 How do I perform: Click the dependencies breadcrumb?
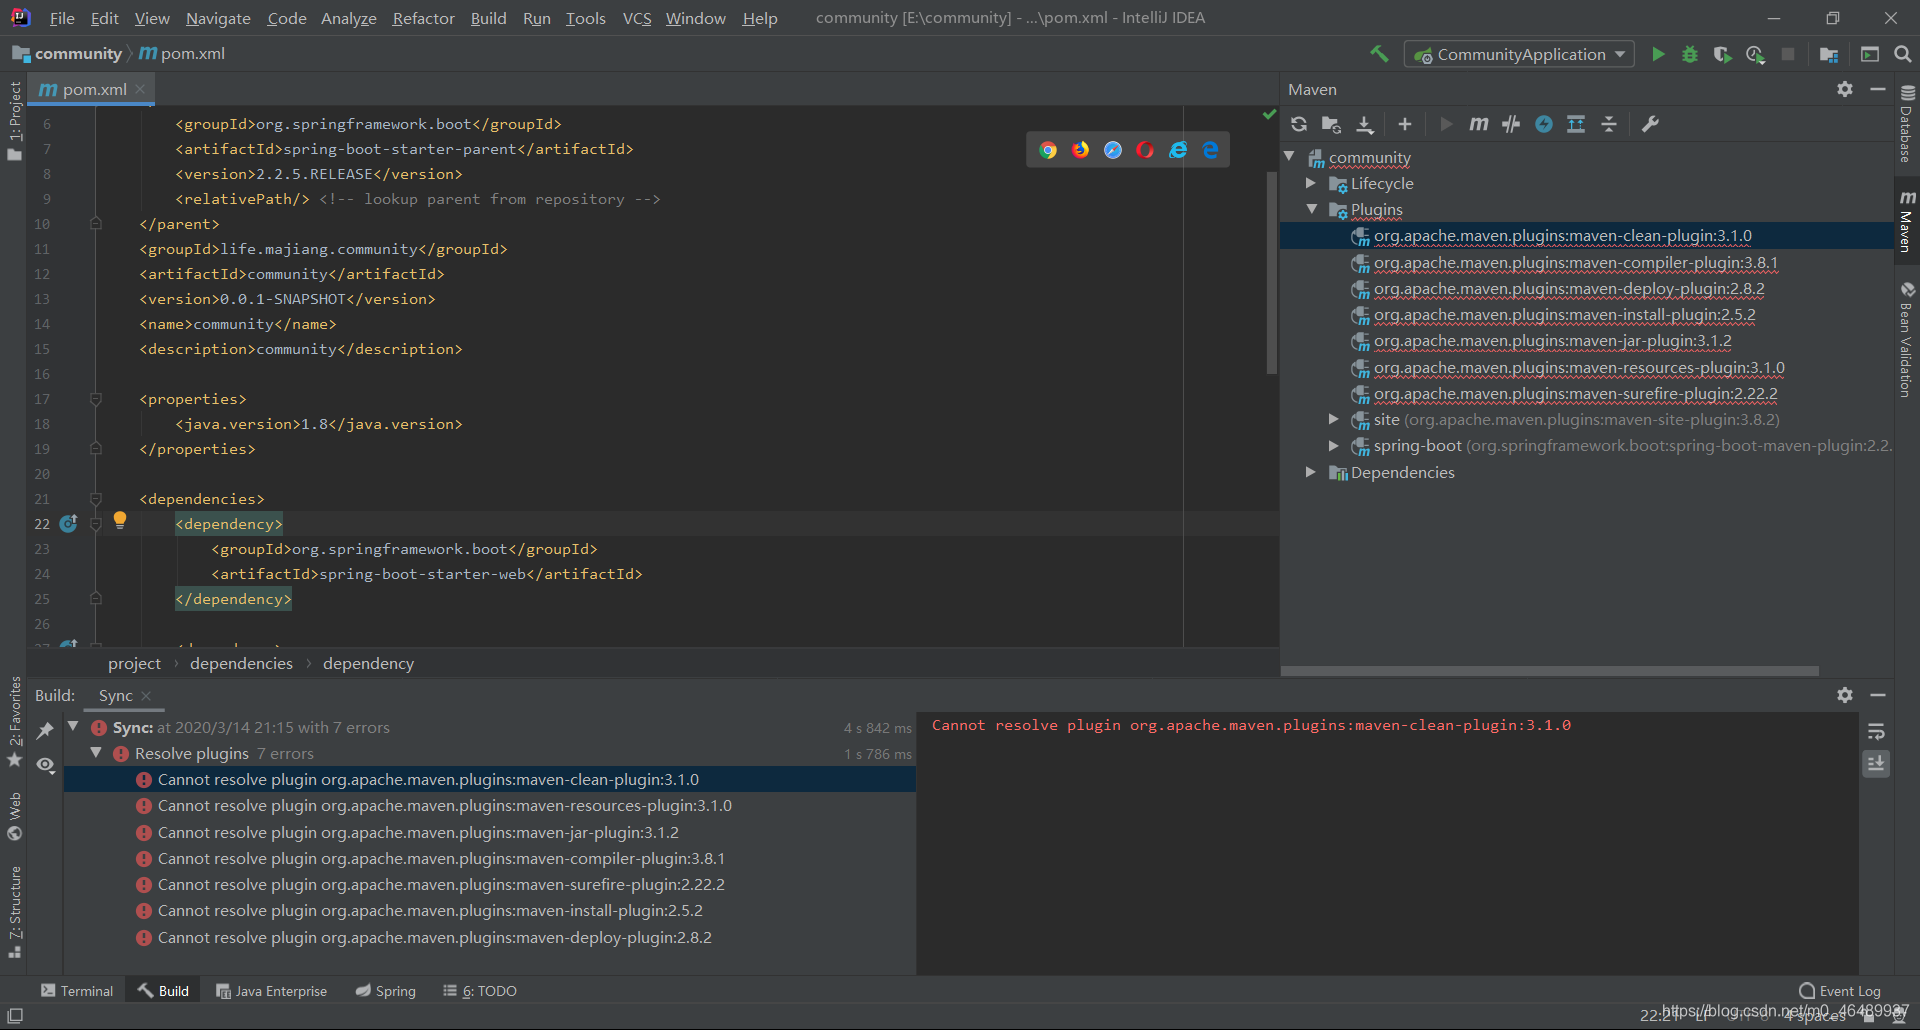241,663
